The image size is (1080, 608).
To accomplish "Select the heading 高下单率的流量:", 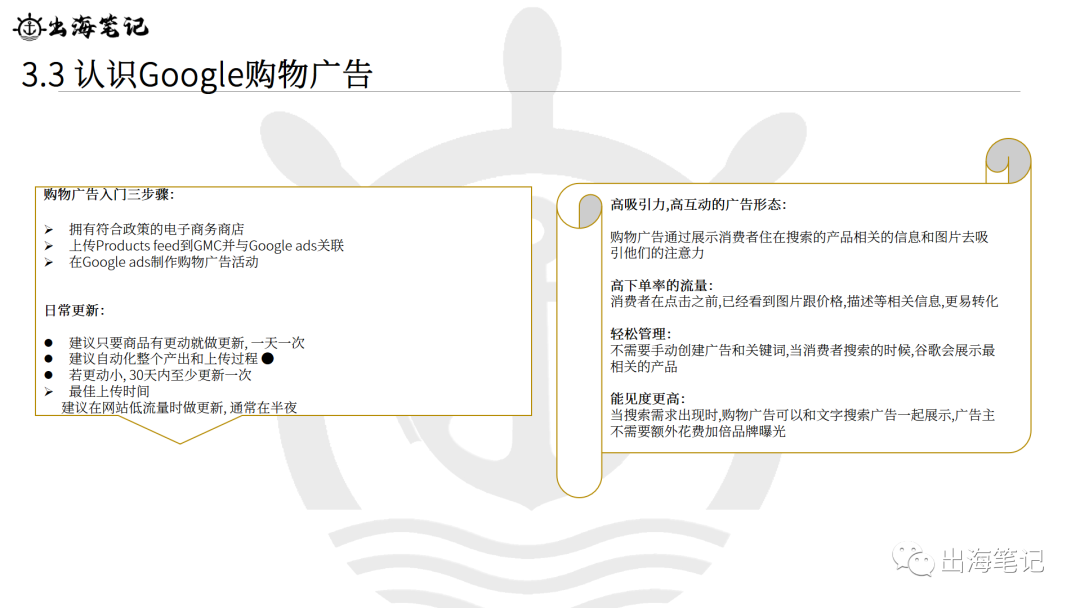I will coord(662,285).
